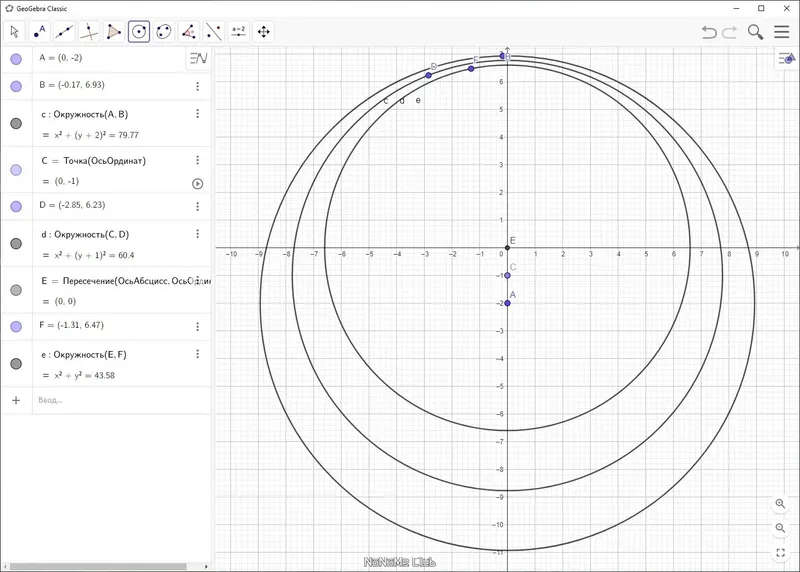Viewport: 800px width, 572px height.
Task: Select the c : Окружность(A, B) definition
Action: pyautogui.click(x=85, y=114)
